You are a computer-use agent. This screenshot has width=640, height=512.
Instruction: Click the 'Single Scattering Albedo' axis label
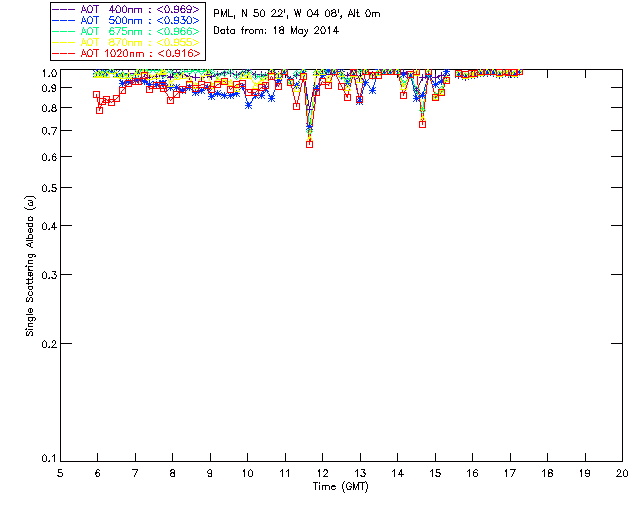[x=30, y=266]
